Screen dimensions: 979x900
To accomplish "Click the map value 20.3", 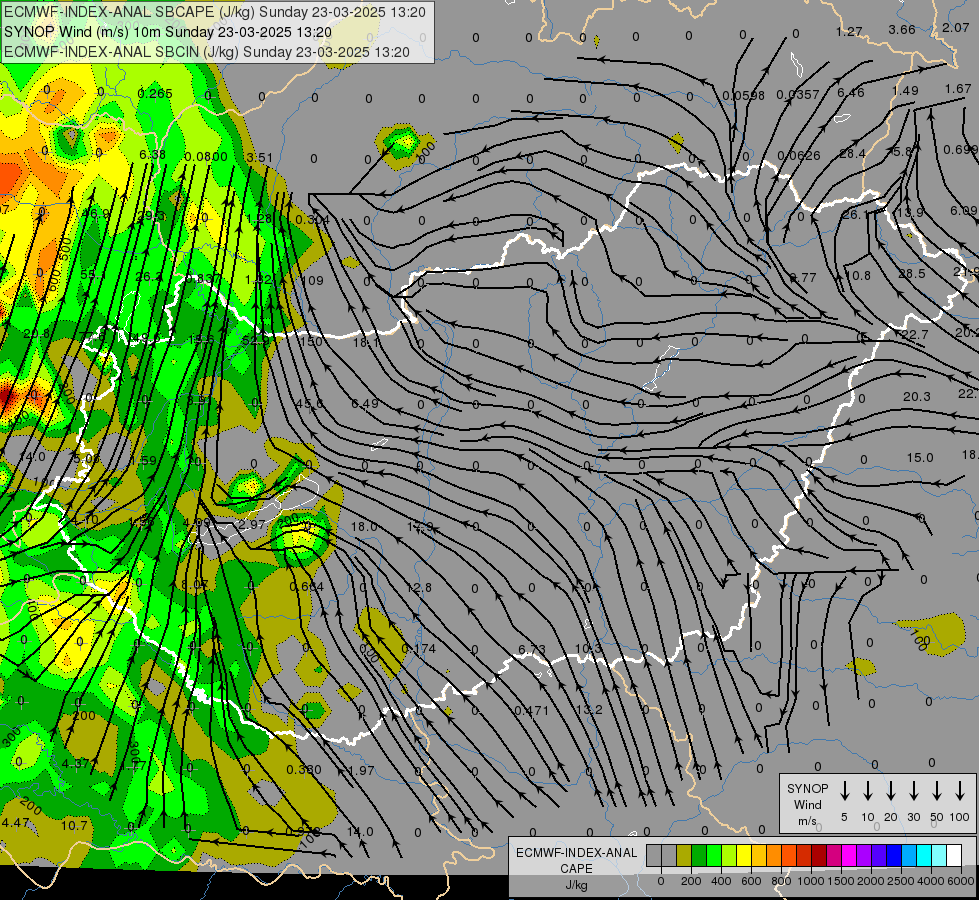I will pos(917,397).
